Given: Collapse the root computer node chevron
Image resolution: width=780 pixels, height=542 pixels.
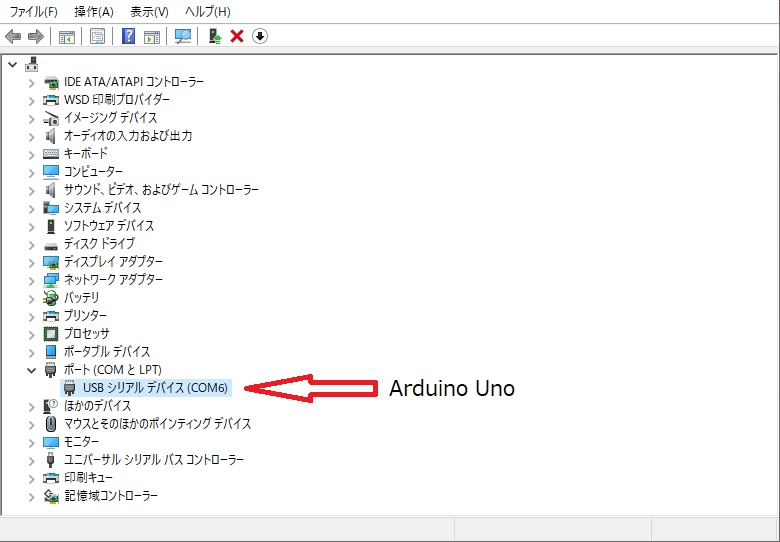Looking at the screenshot, I should tap(13, 65).
